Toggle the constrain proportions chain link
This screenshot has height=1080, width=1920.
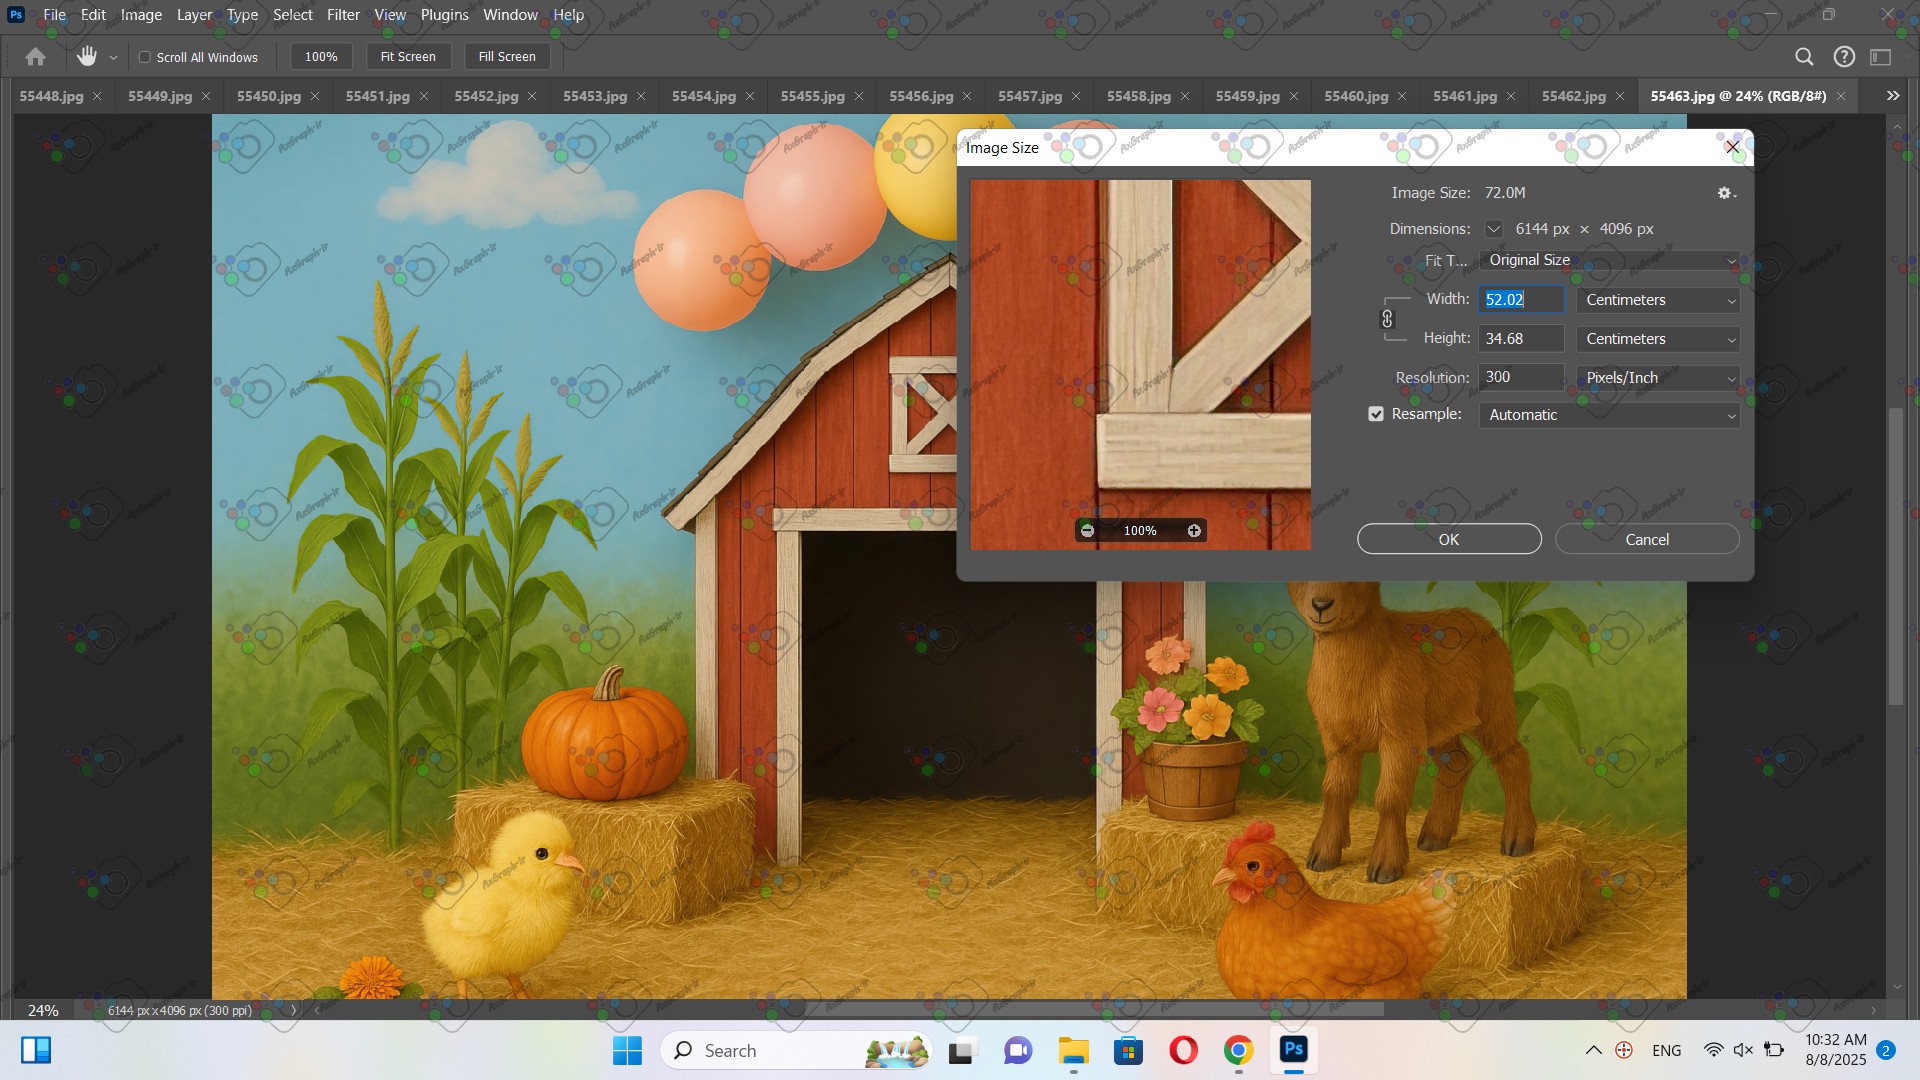pos(1387,319)
